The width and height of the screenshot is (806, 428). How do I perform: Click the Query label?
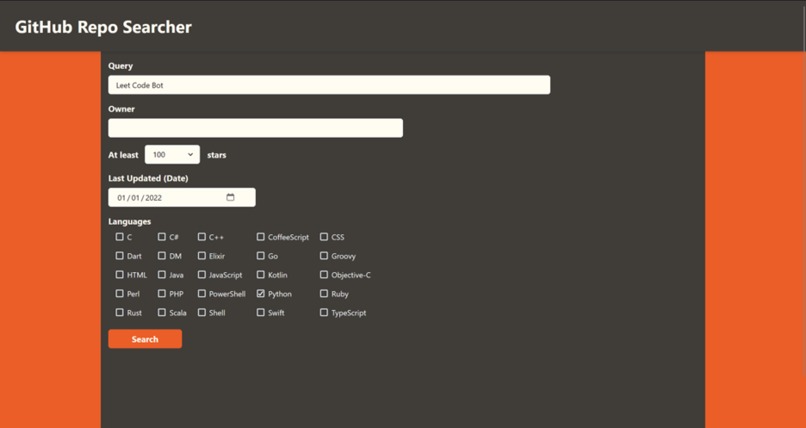click(x=120, y=66)
